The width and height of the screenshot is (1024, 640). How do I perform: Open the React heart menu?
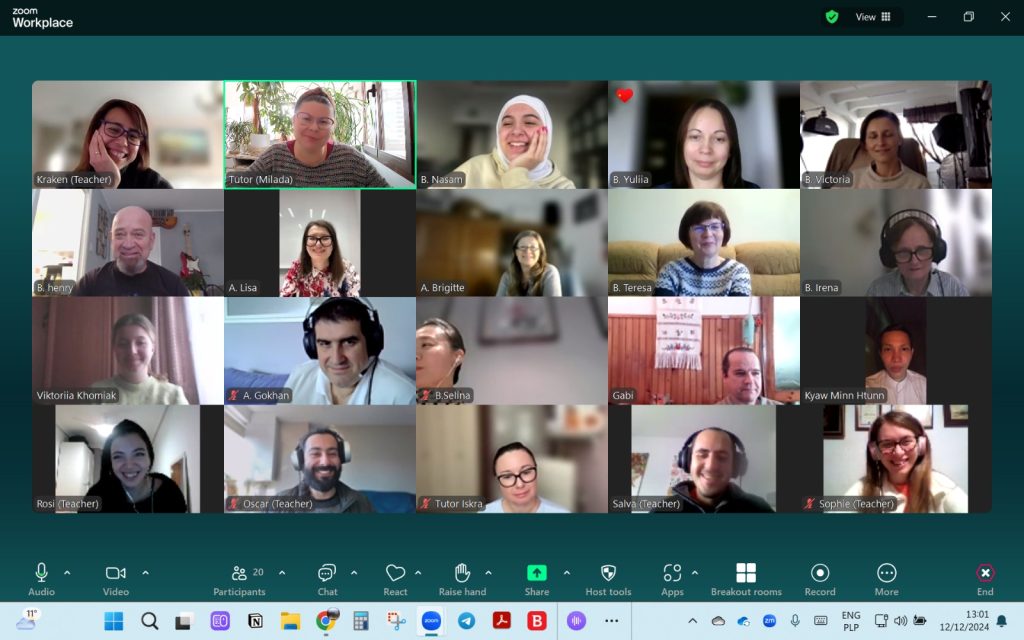(395, 579)
